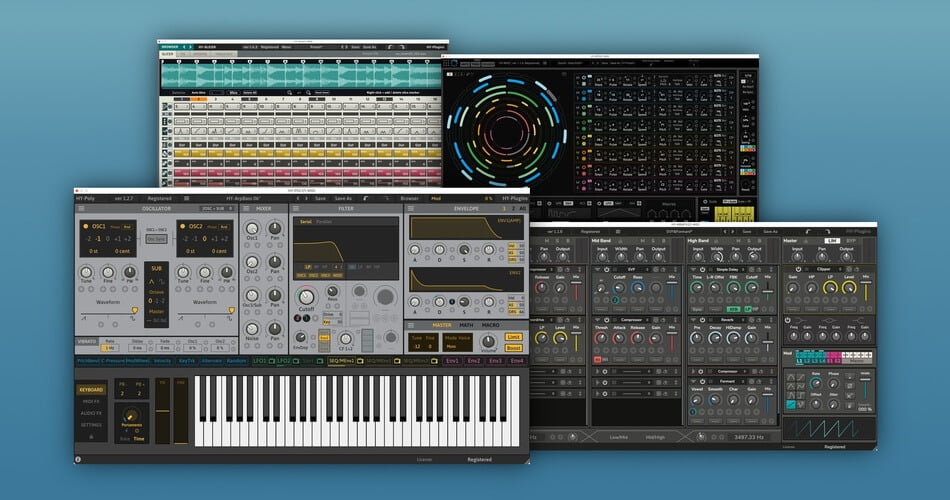Toggle the OSC1 power indicator
This screenshot has width=950, height=500.
(x=85, y=226)
